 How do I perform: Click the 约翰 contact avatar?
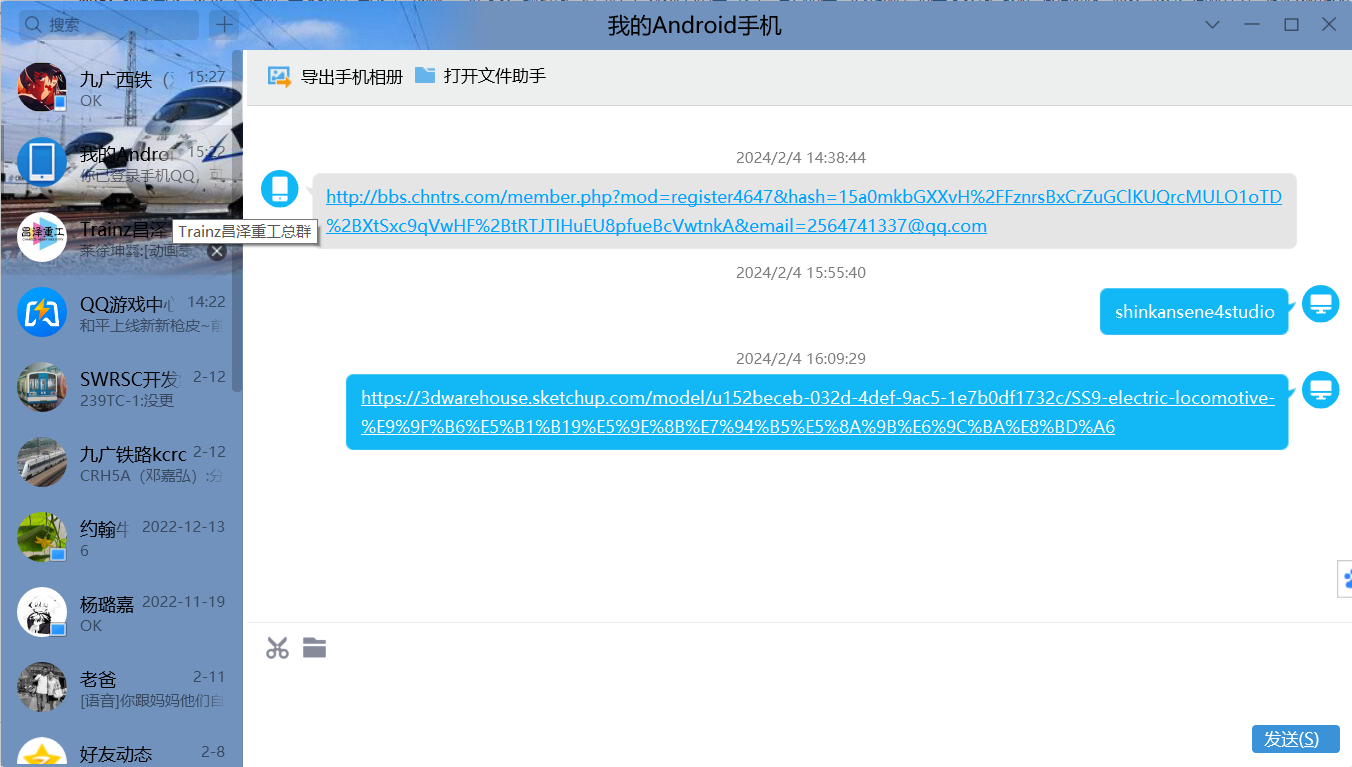tap(42, 537)
